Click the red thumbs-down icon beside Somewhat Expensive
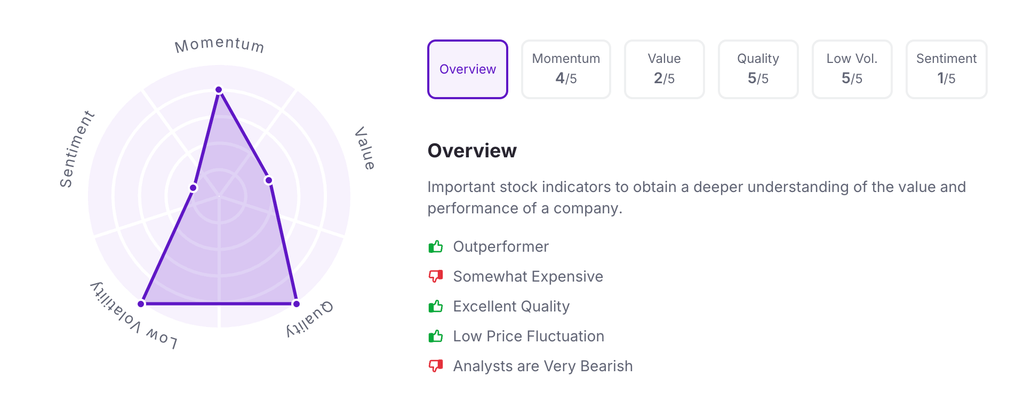1024x400 pixels. [x=435, y=277]
